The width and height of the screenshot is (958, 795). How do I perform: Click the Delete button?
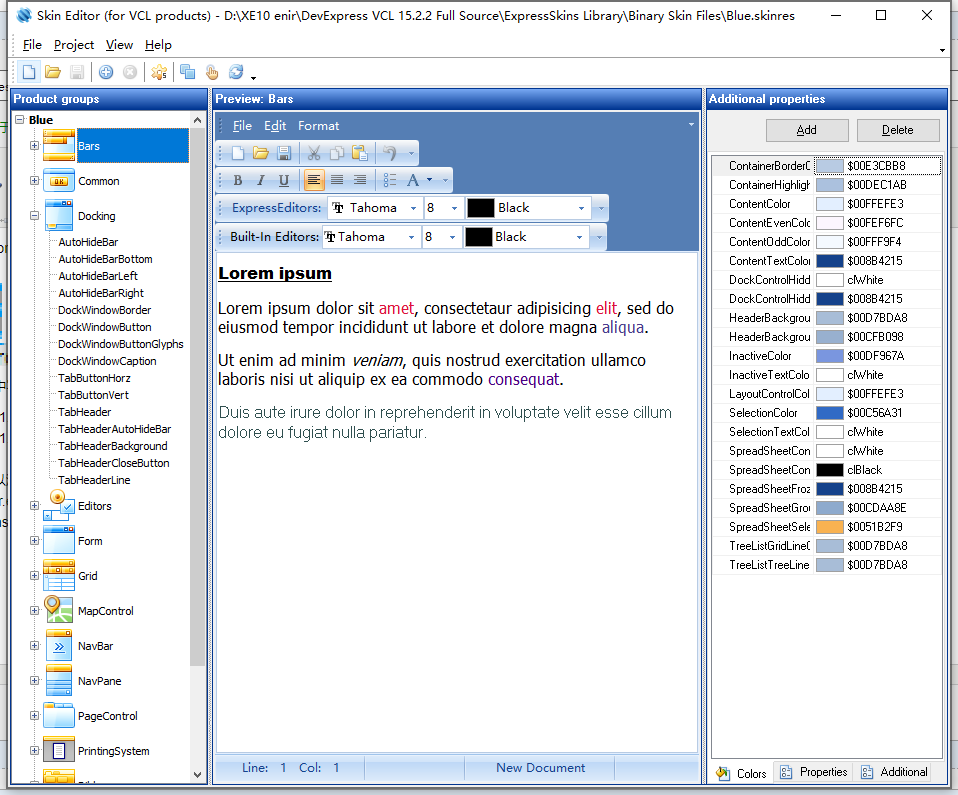[898, 130]
